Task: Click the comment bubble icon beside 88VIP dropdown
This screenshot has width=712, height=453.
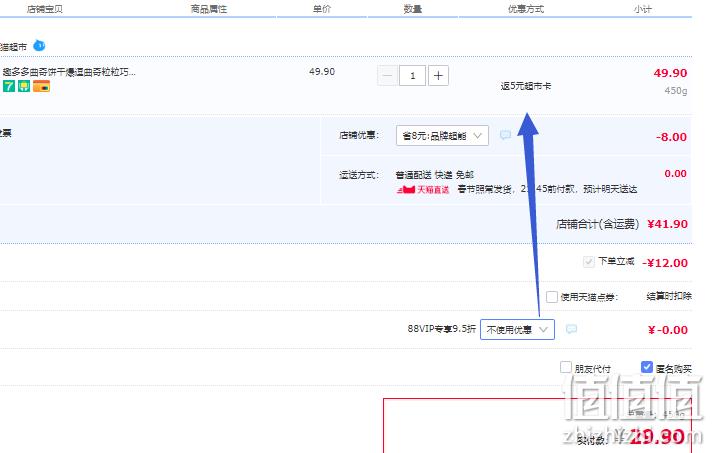Action: tap(571, 329)
